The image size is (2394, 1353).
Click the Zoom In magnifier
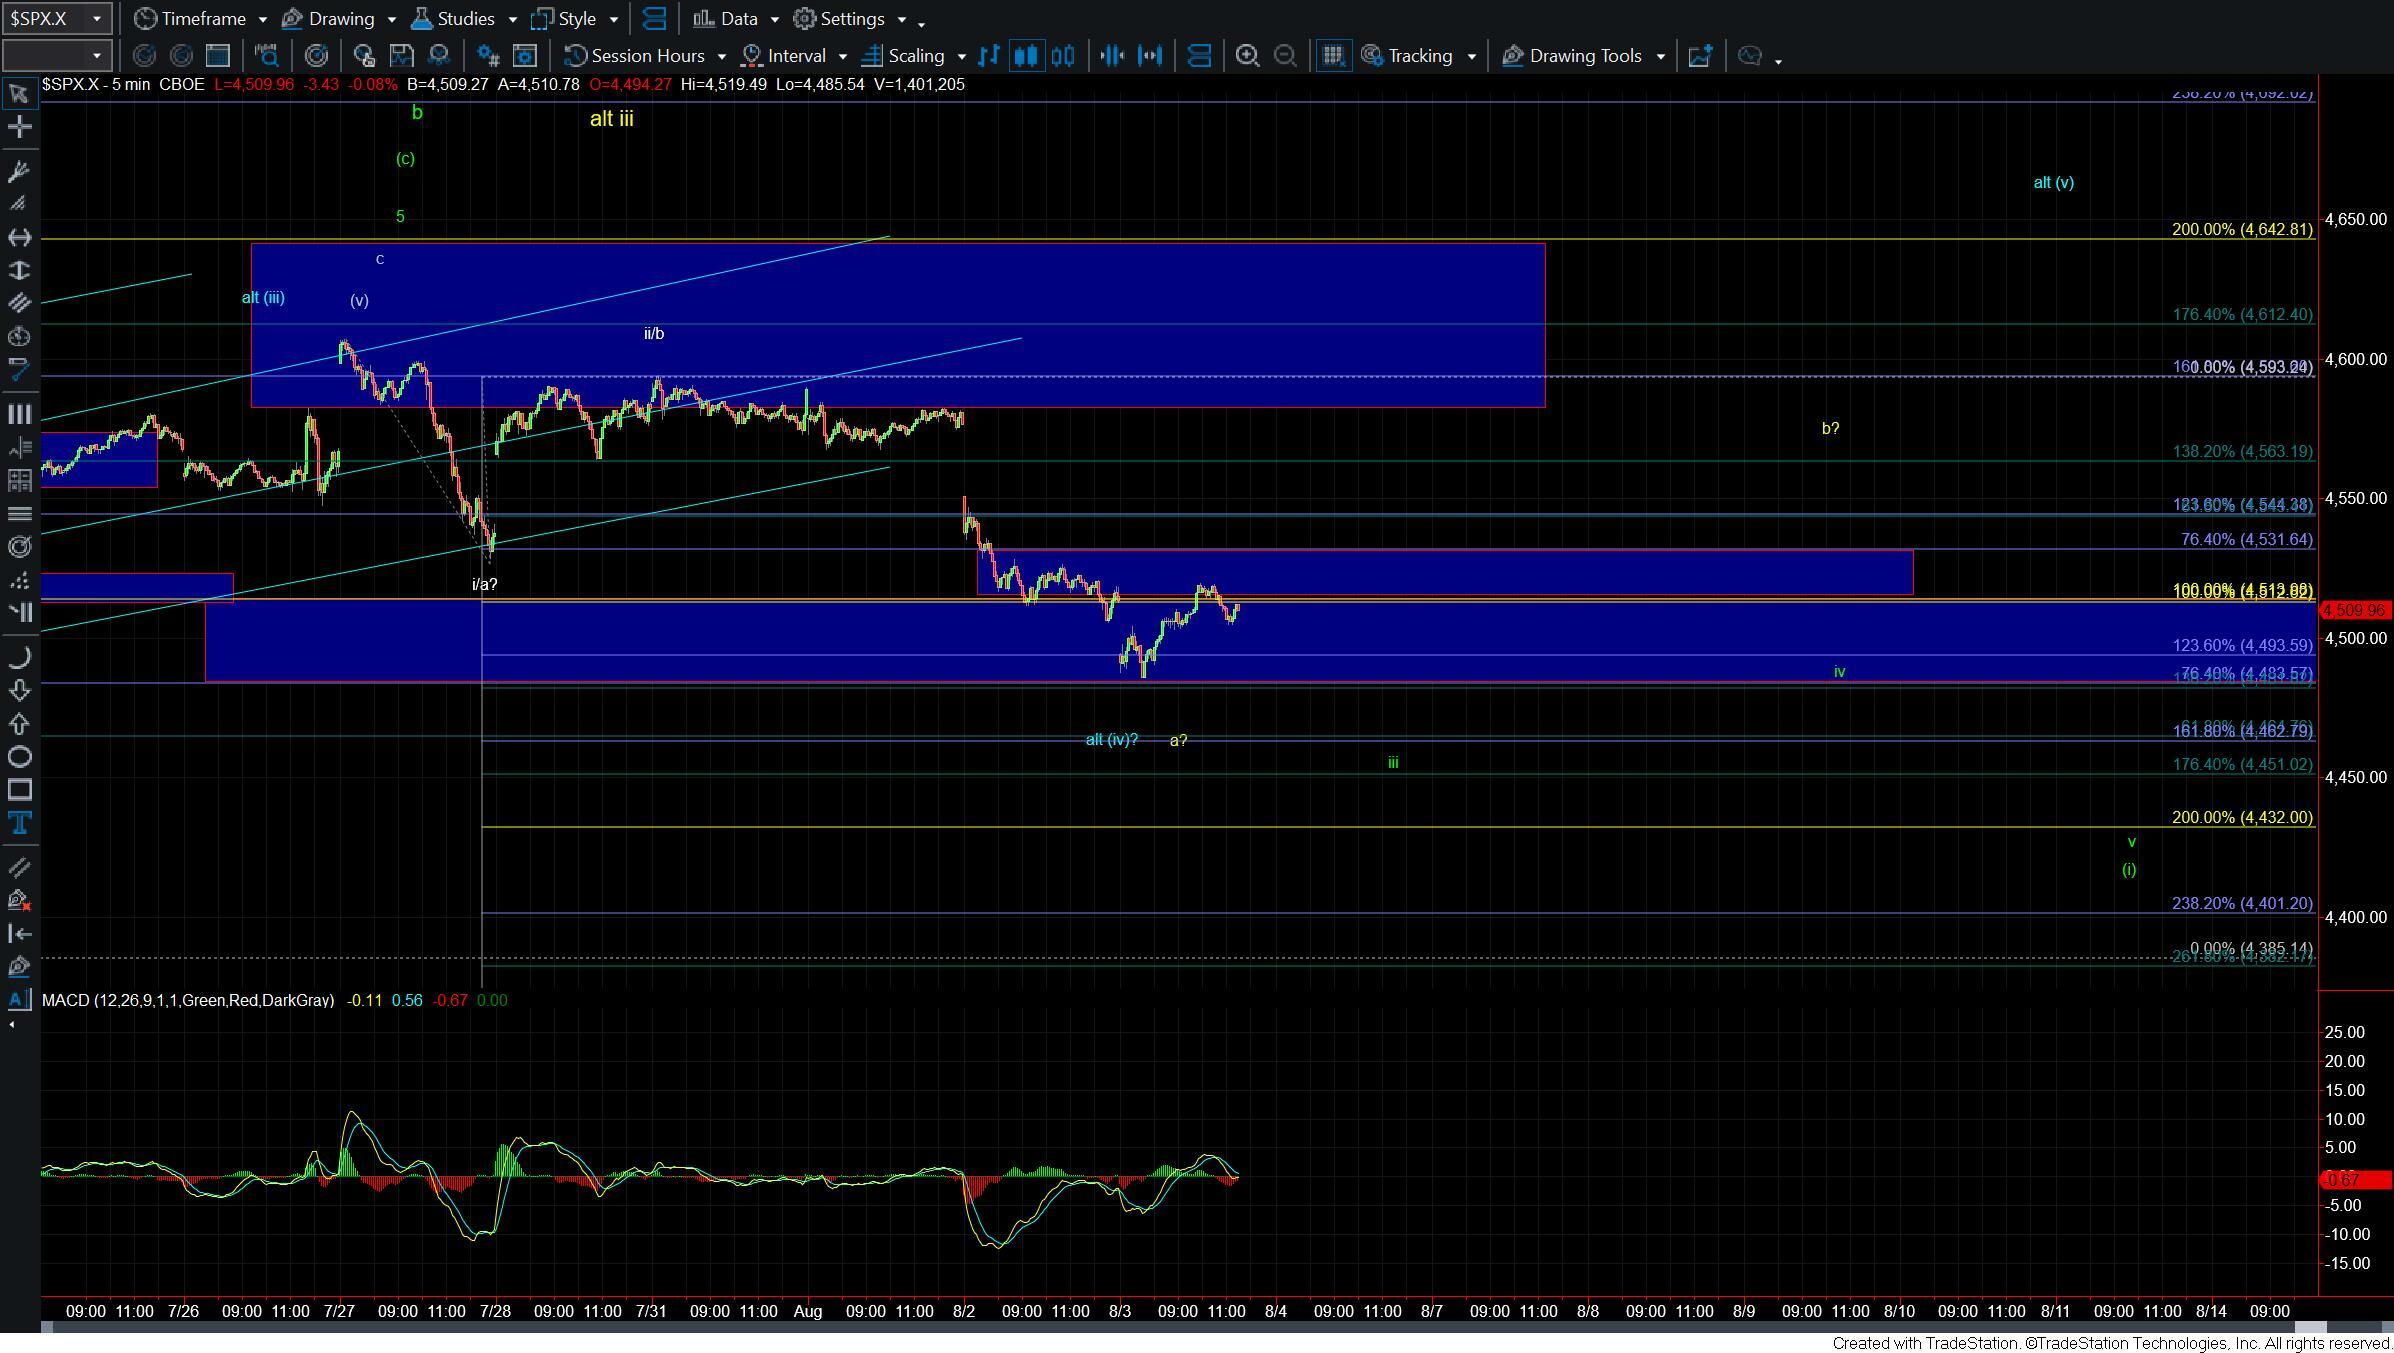(x=1247, y=56)
